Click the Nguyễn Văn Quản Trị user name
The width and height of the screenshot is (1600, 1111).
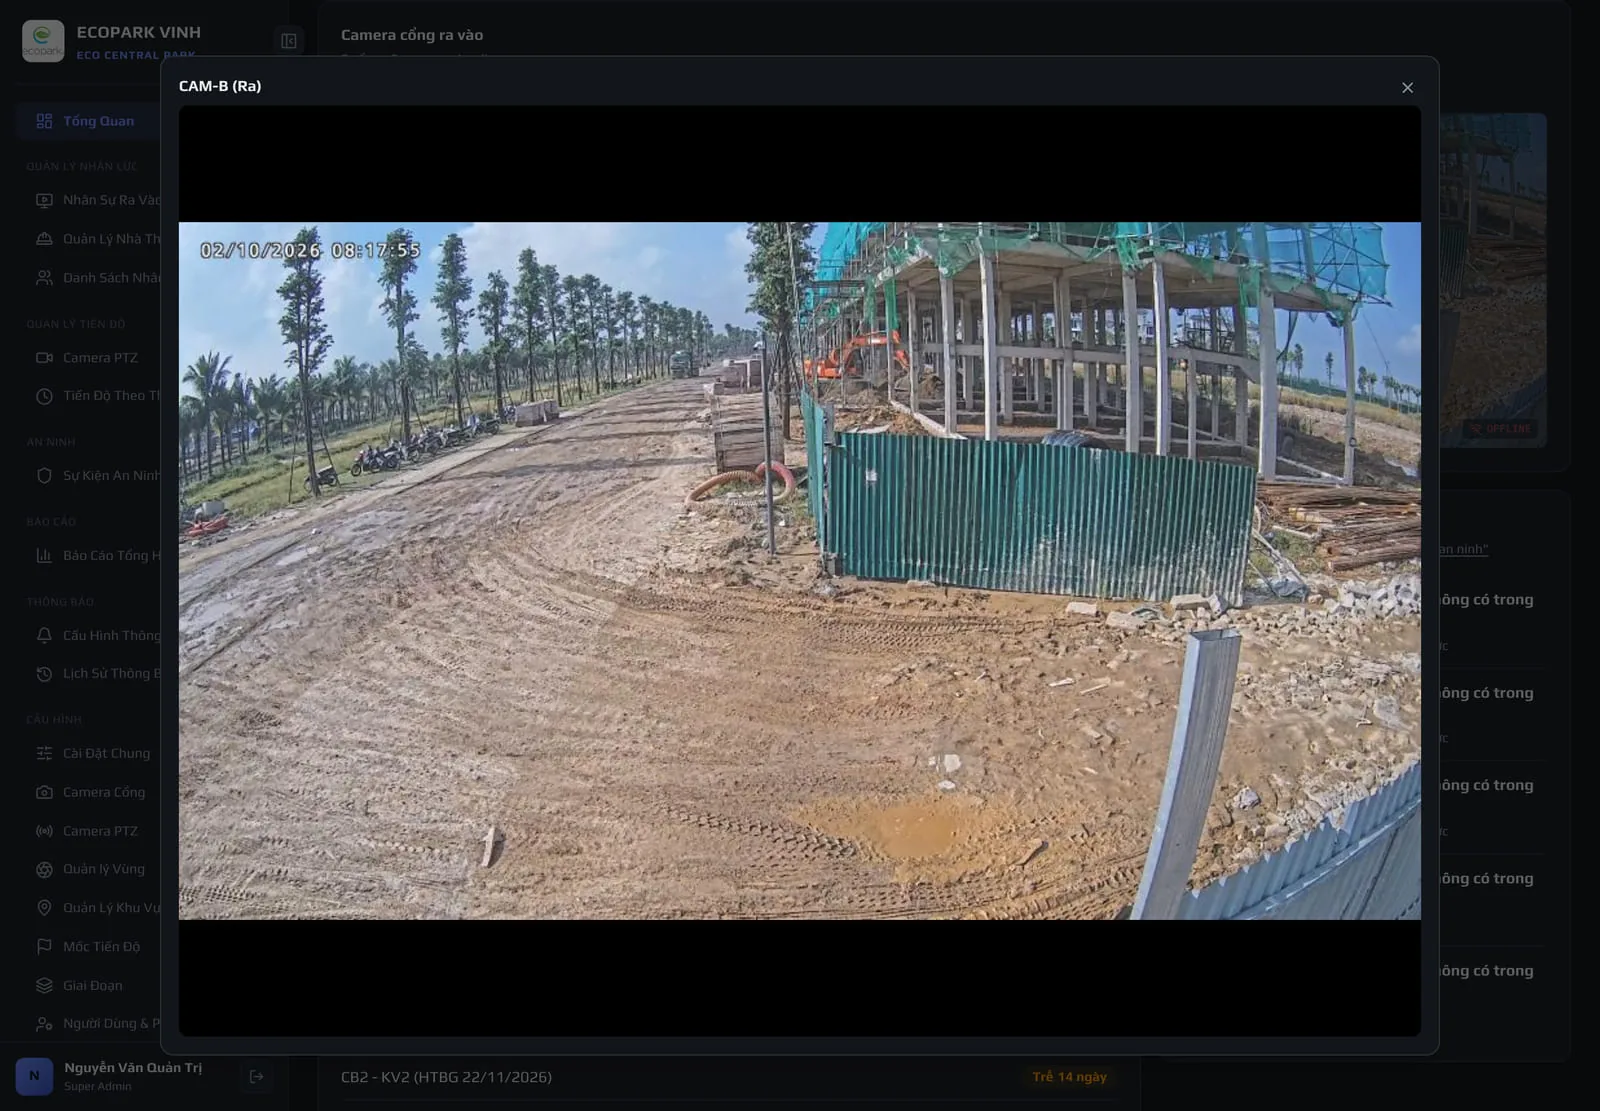coord(133,1068)
